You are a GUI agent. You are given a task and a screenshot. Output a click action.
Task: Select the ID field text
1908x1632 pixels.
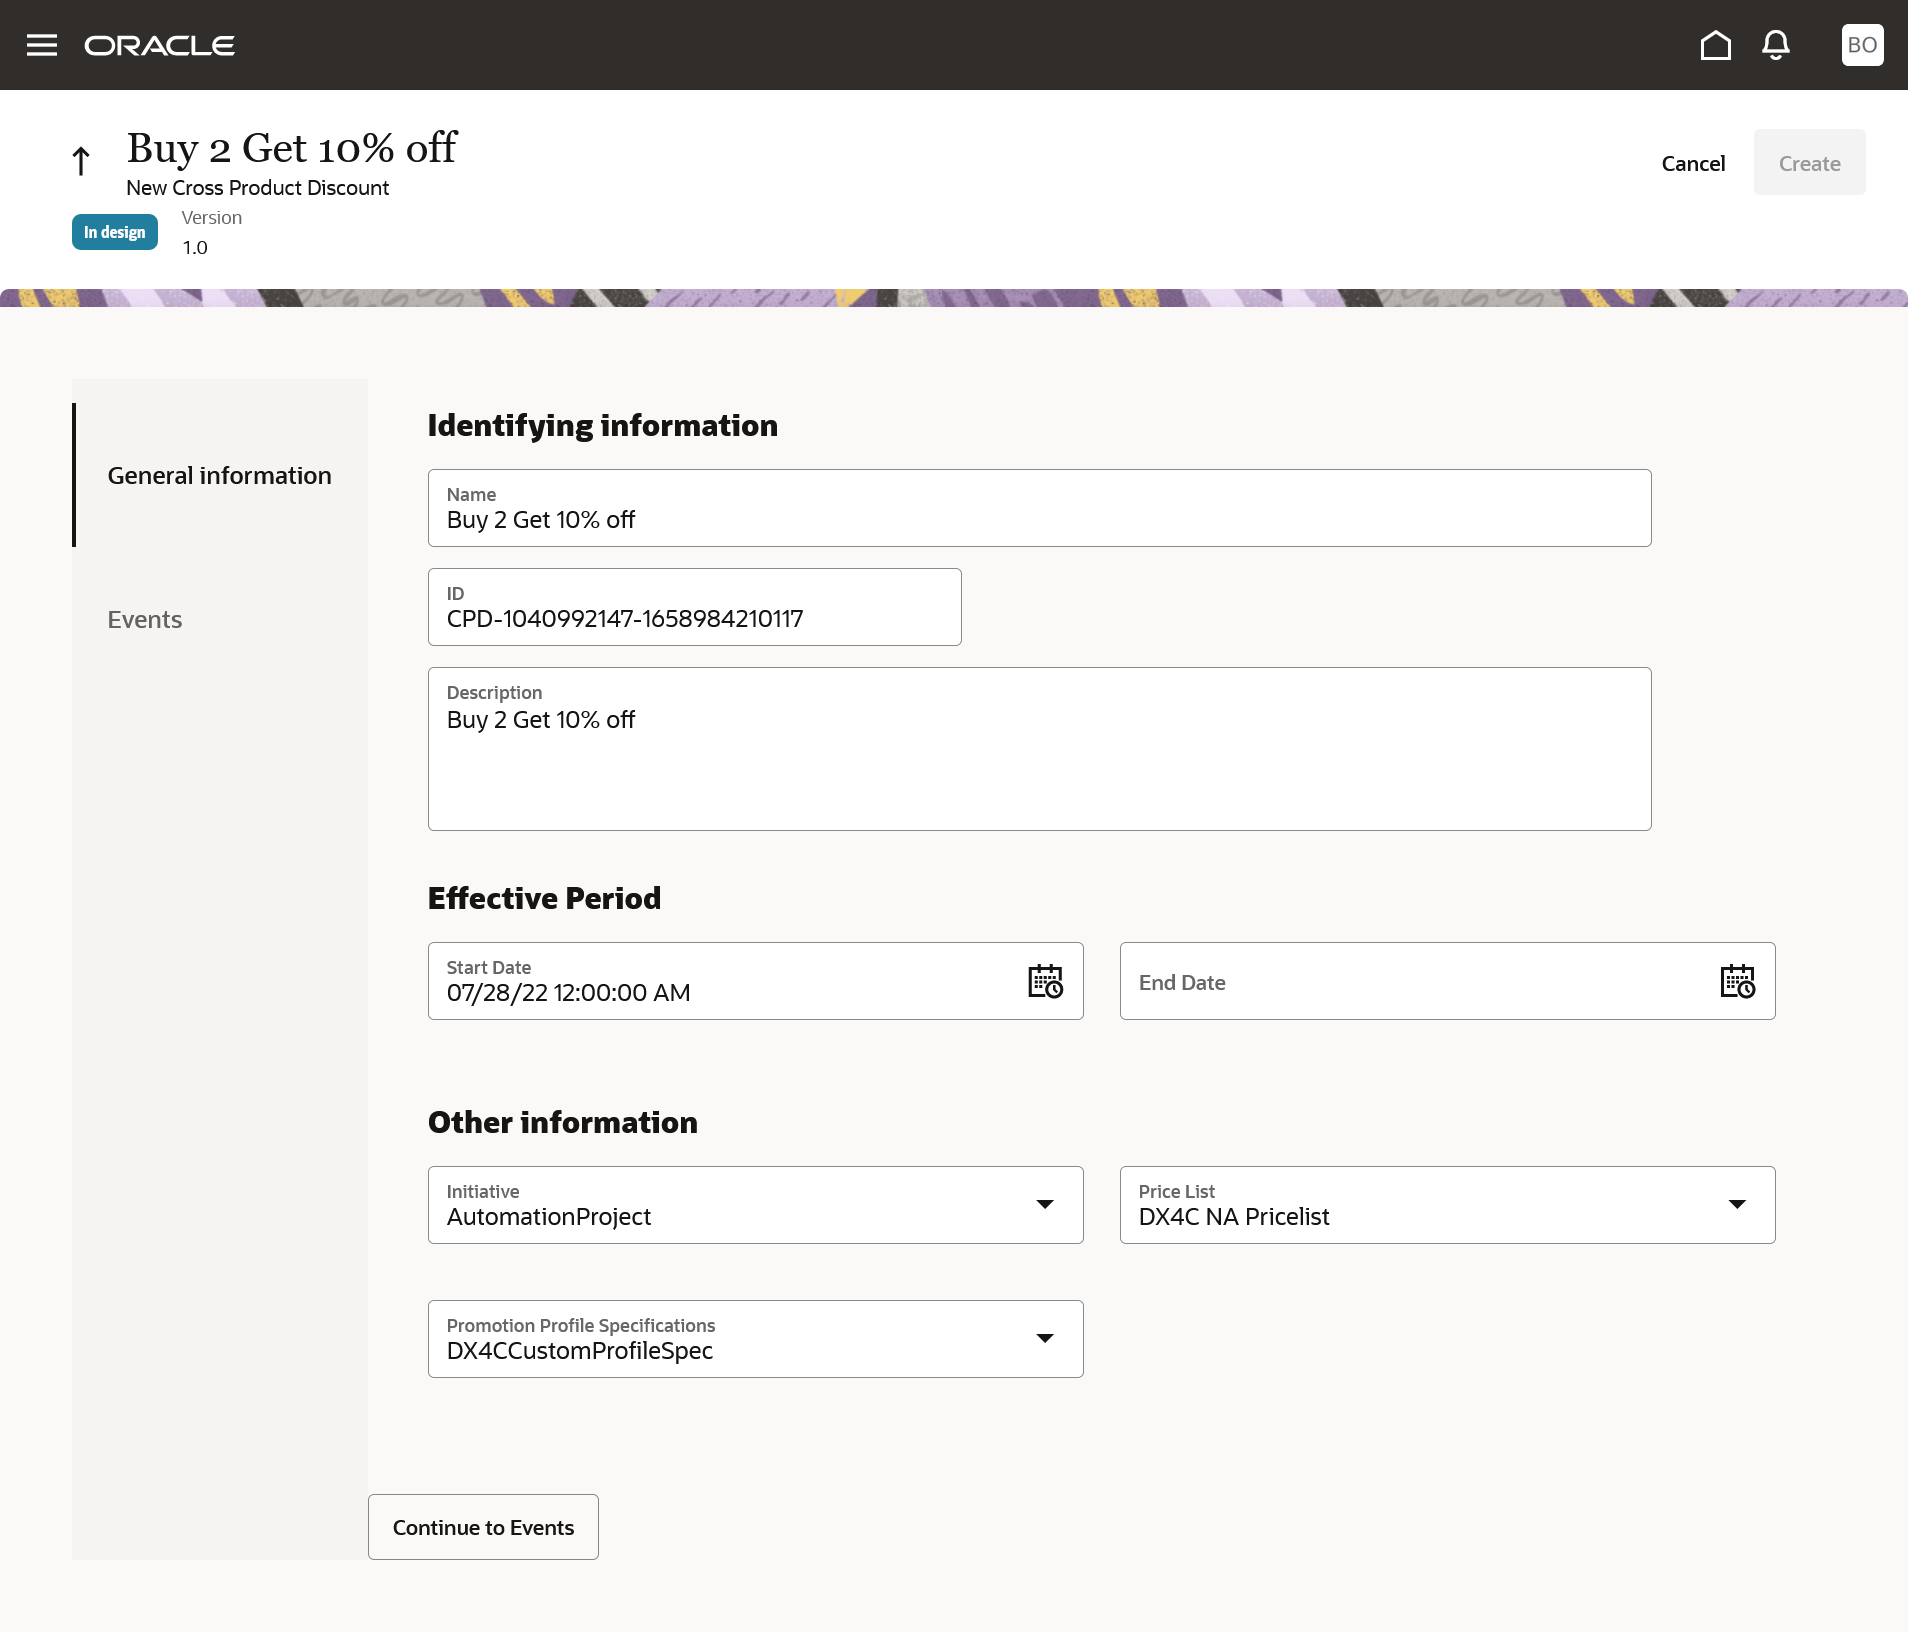tap(694, 618)
